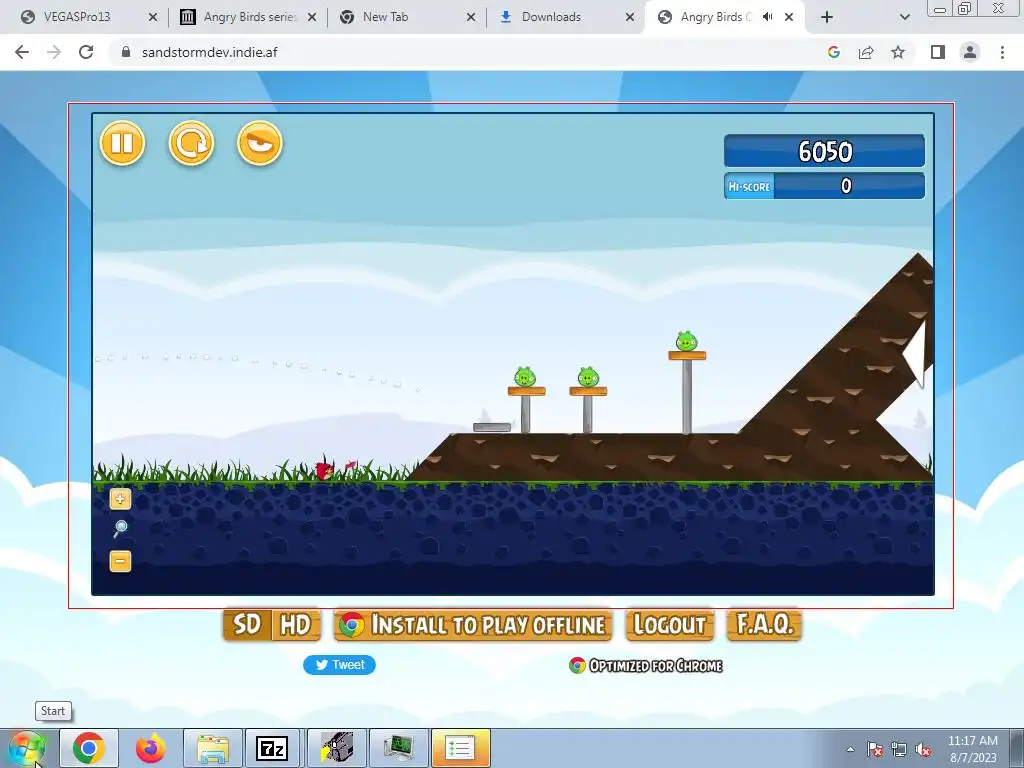Click the red bird on the grass

(325, 469)
